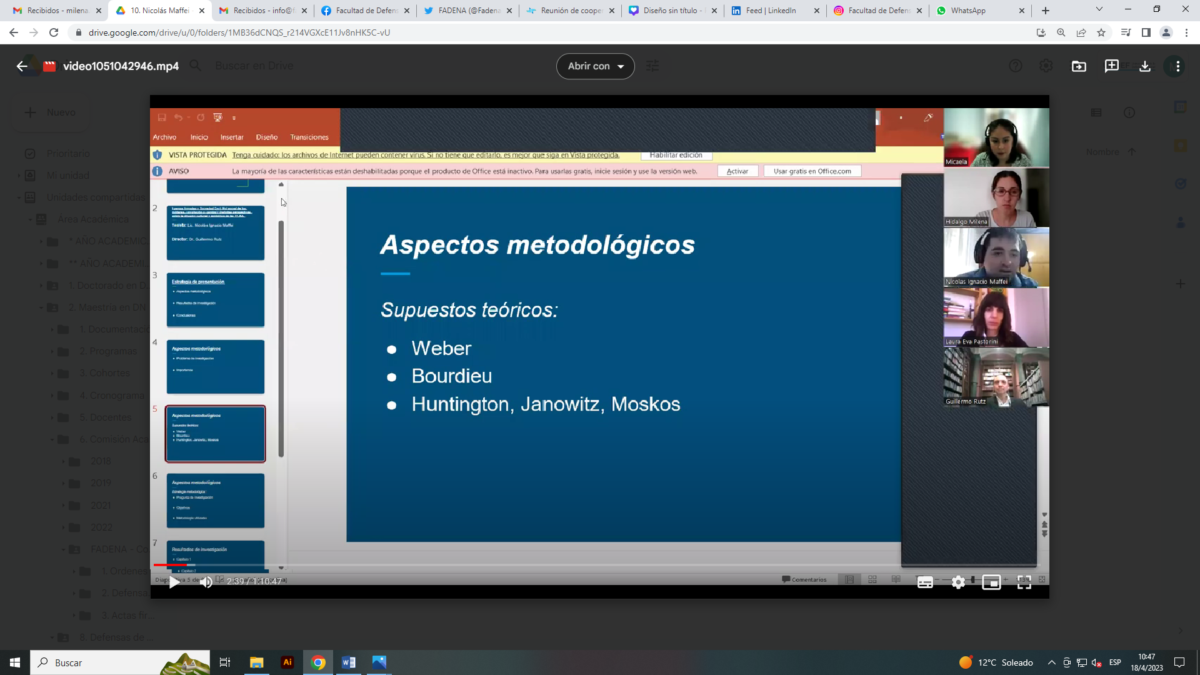Screen dimensions: 1200x675
Task: Switch to Facebook 'Facultad de Defensa' tab
Action: 363,10
